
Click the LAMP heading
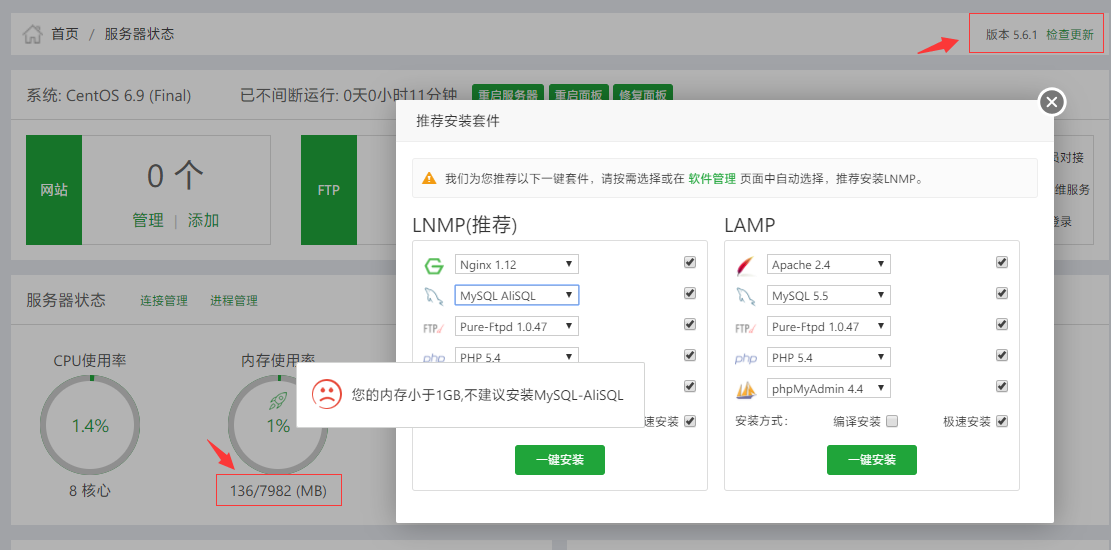[750, 225]
